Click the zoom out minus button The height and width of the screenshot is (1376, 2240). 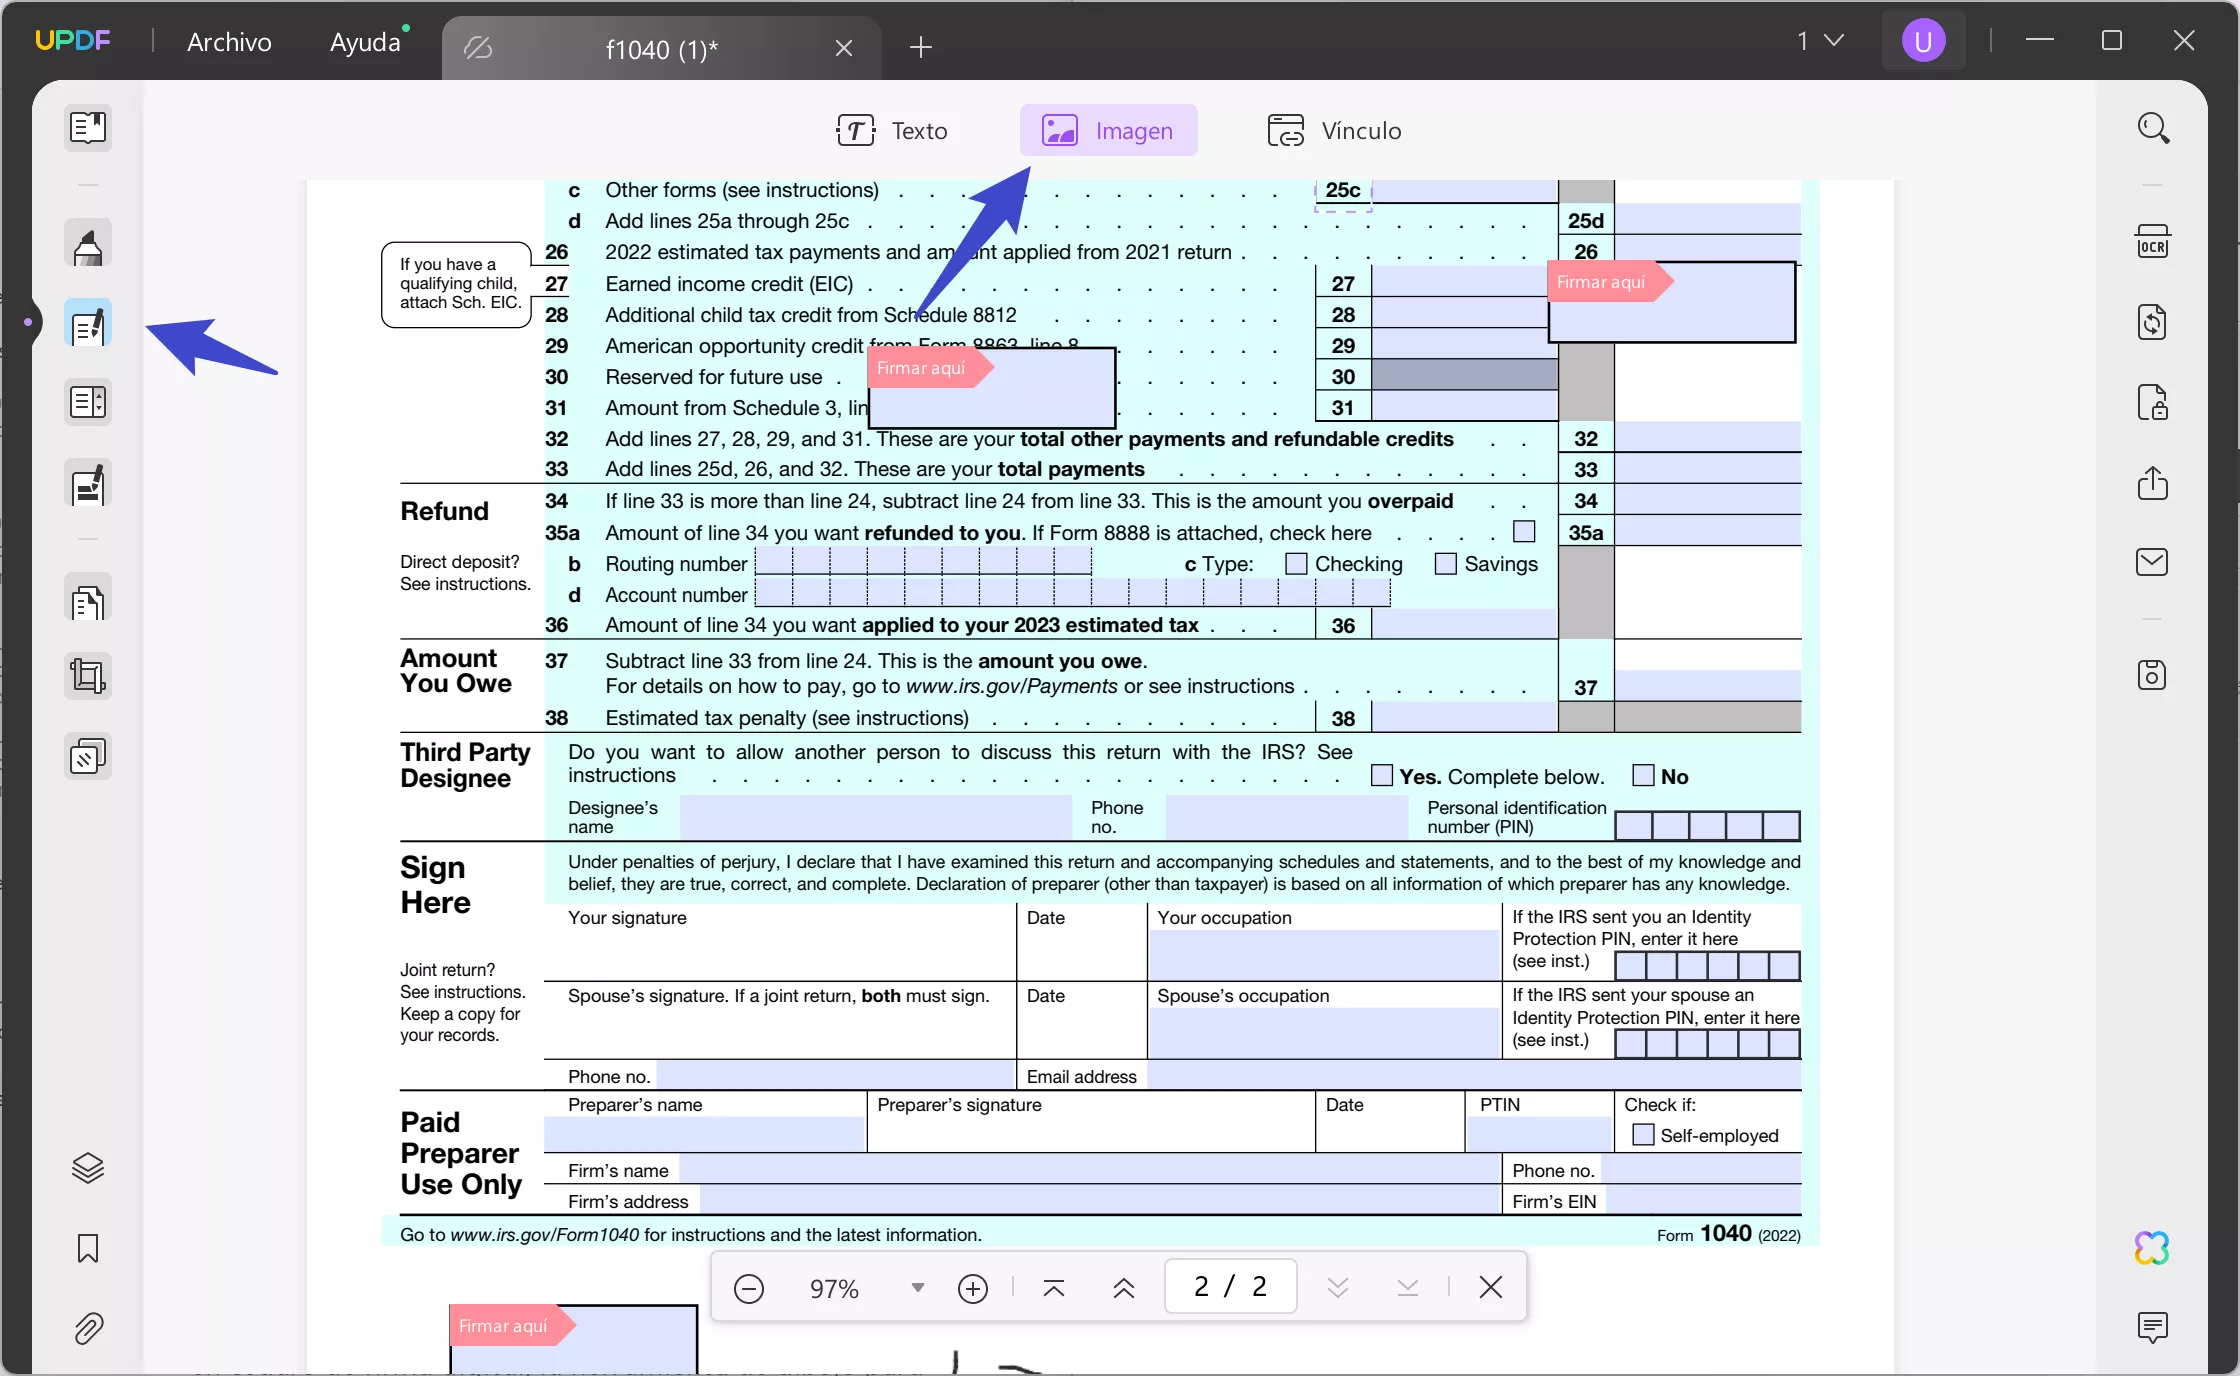747,1286
